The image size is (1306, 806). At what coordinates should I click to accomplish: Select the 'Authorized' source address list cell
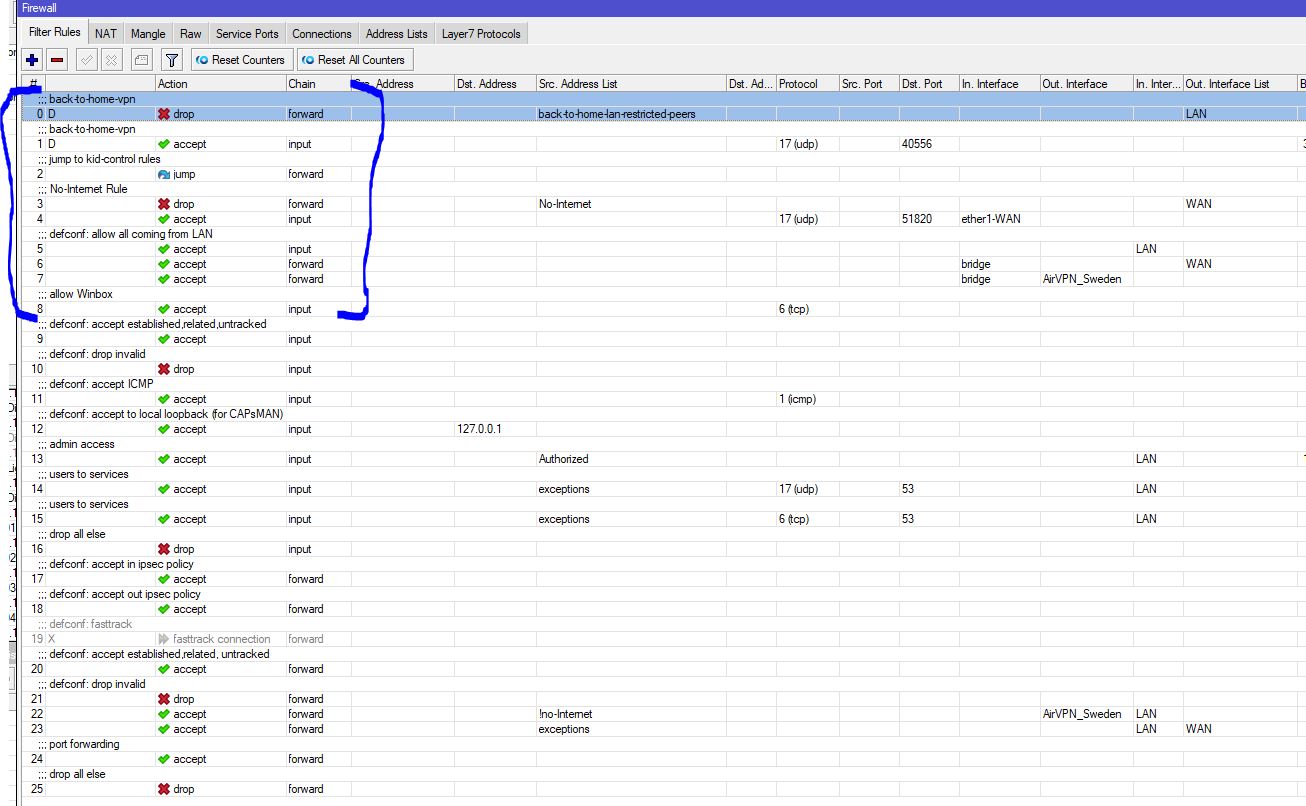pyautogui.click(x=564, y=459)
